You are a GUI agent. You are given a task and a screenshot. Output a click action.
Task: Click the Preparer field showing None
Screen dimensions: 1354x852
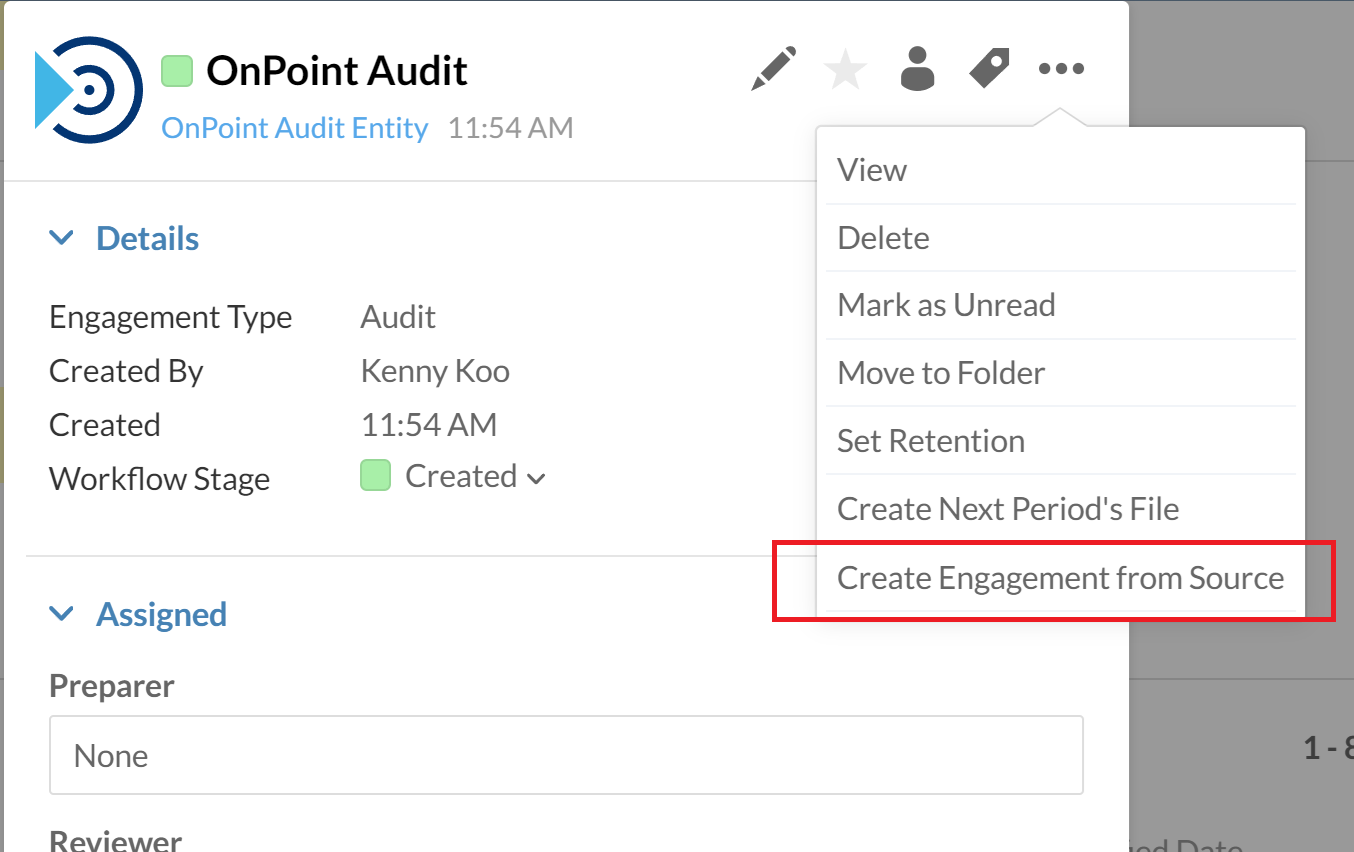(566, 755)
